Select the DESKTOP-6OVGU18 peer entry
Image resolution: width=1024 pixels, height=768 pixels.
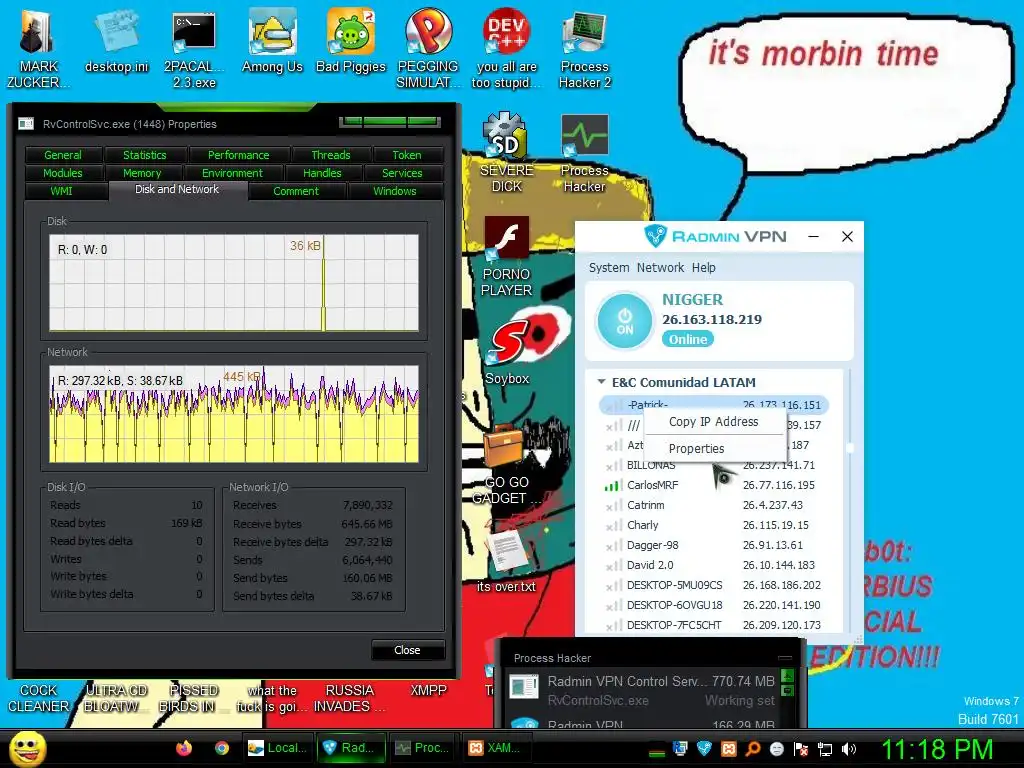(714, 605)
